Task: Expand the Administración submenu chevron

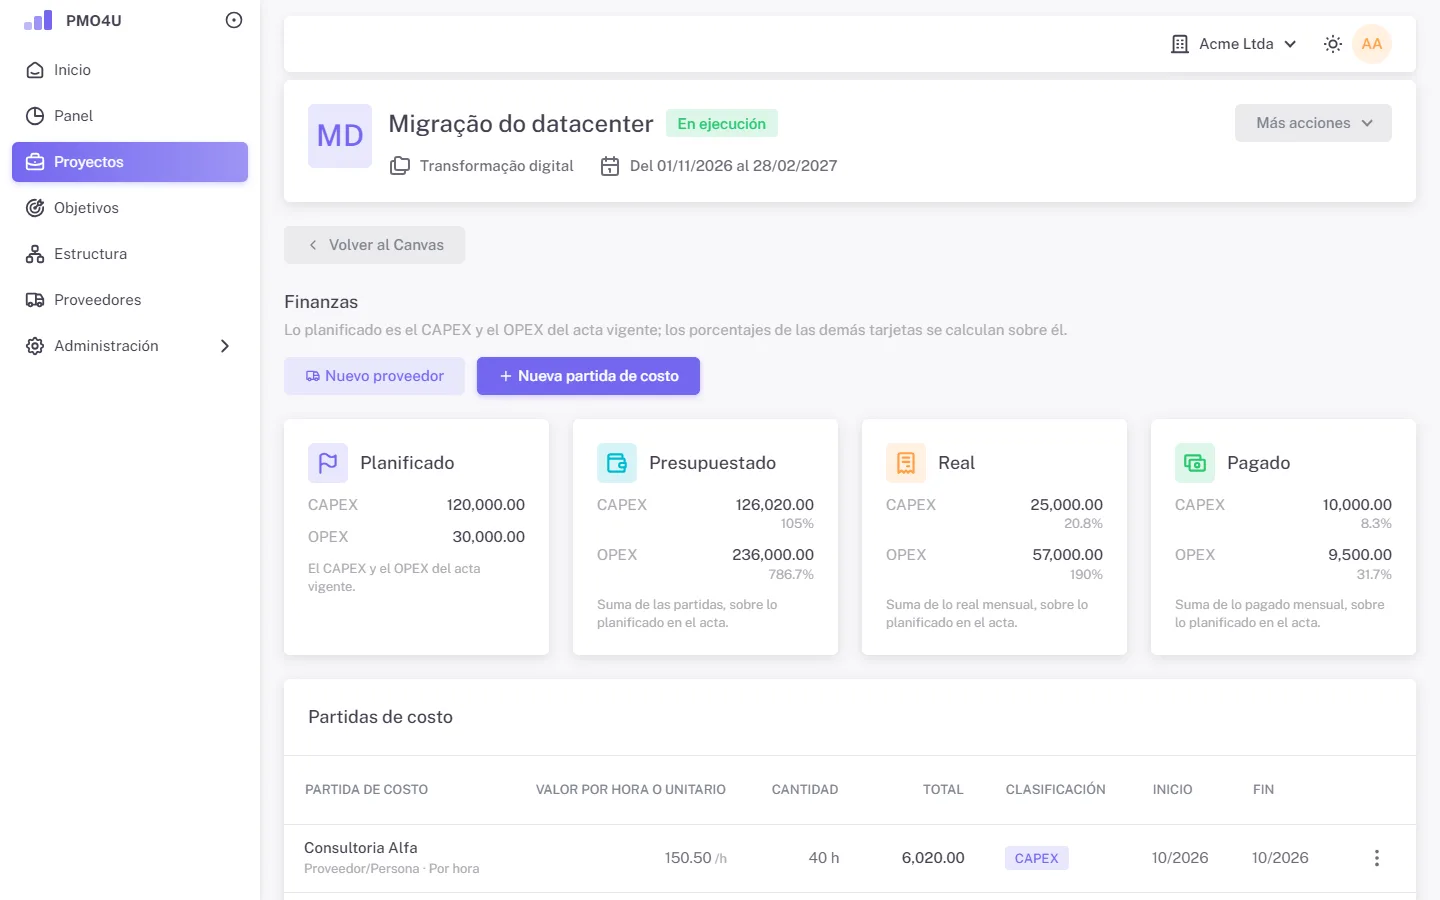Action: [225, 346]
